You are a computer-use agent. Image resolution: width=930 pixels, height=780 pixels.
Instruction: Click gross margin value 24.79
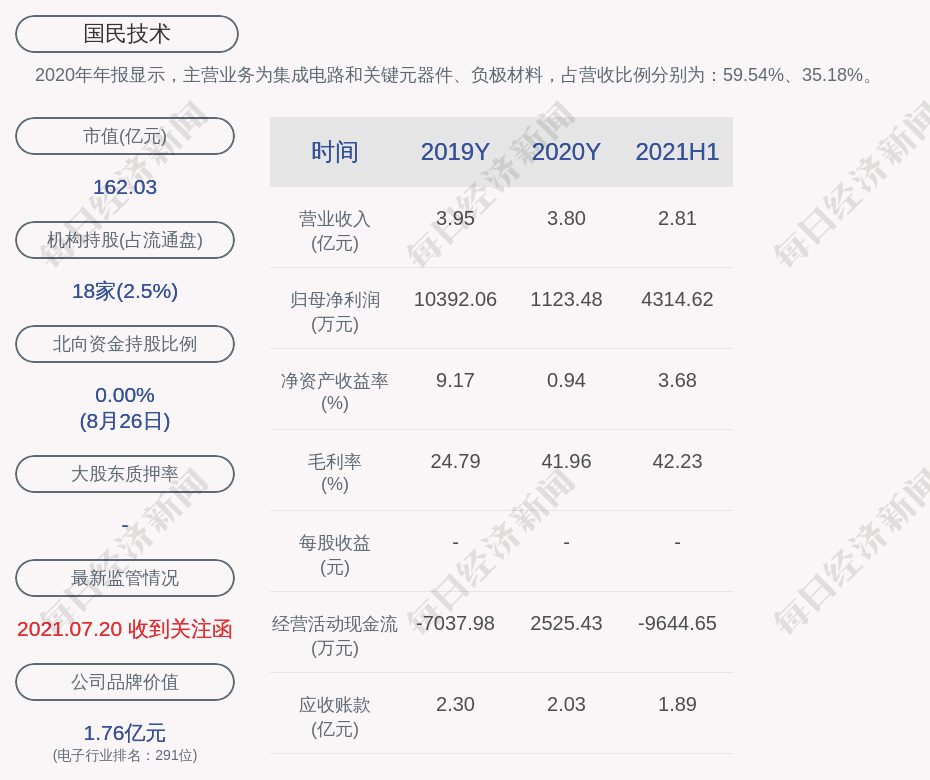455,461
